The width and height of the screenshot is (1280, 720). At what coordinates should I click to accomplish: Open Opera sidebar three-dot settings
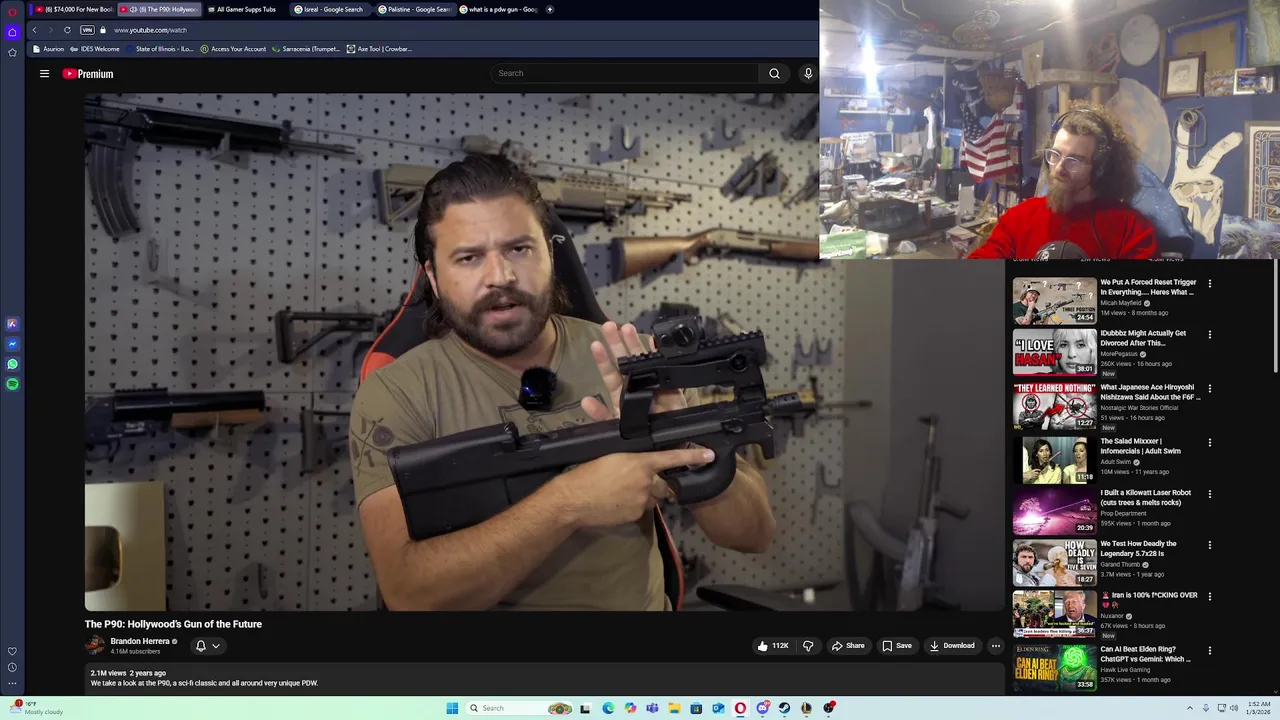[x=12, y=684]
